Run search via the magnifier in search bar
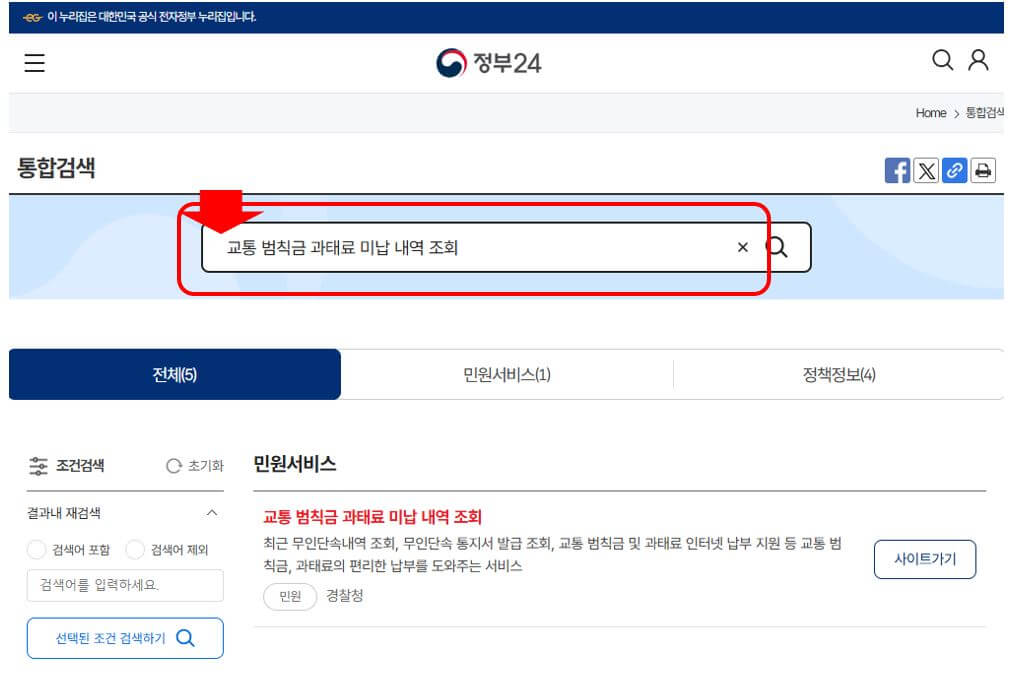 point(778,247)
